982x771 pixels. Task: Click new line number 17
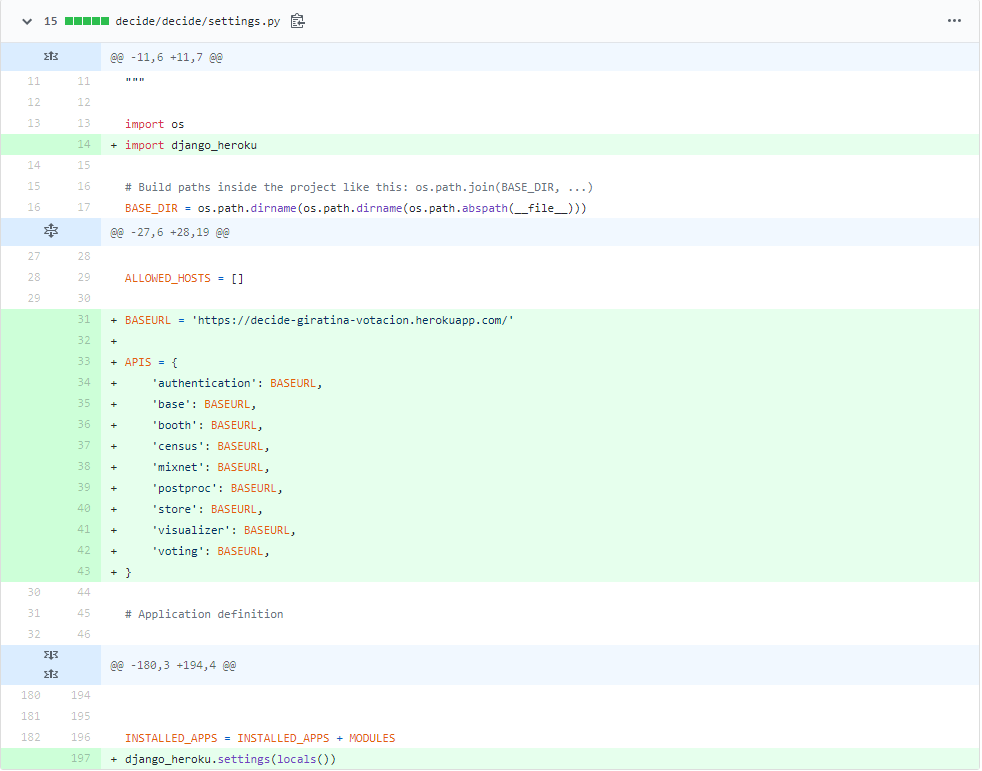point(84,207)
